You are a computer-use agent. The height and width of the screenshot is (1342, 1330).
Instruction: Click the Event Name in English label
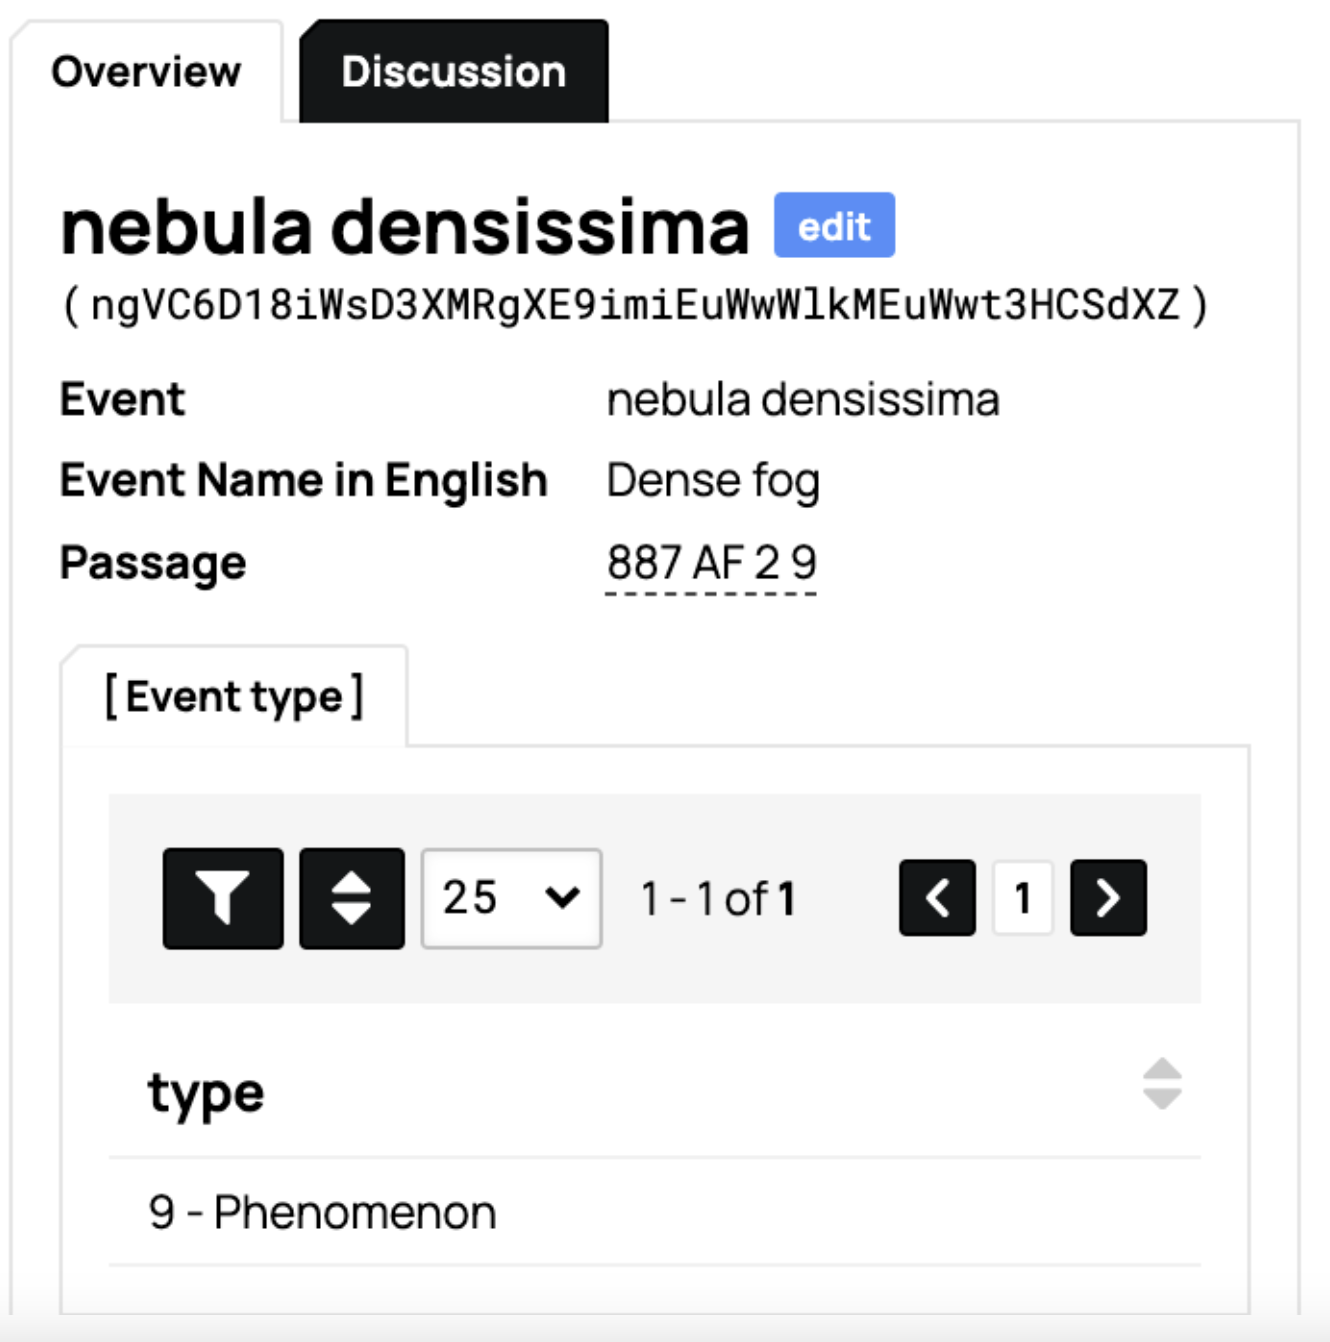304,481
